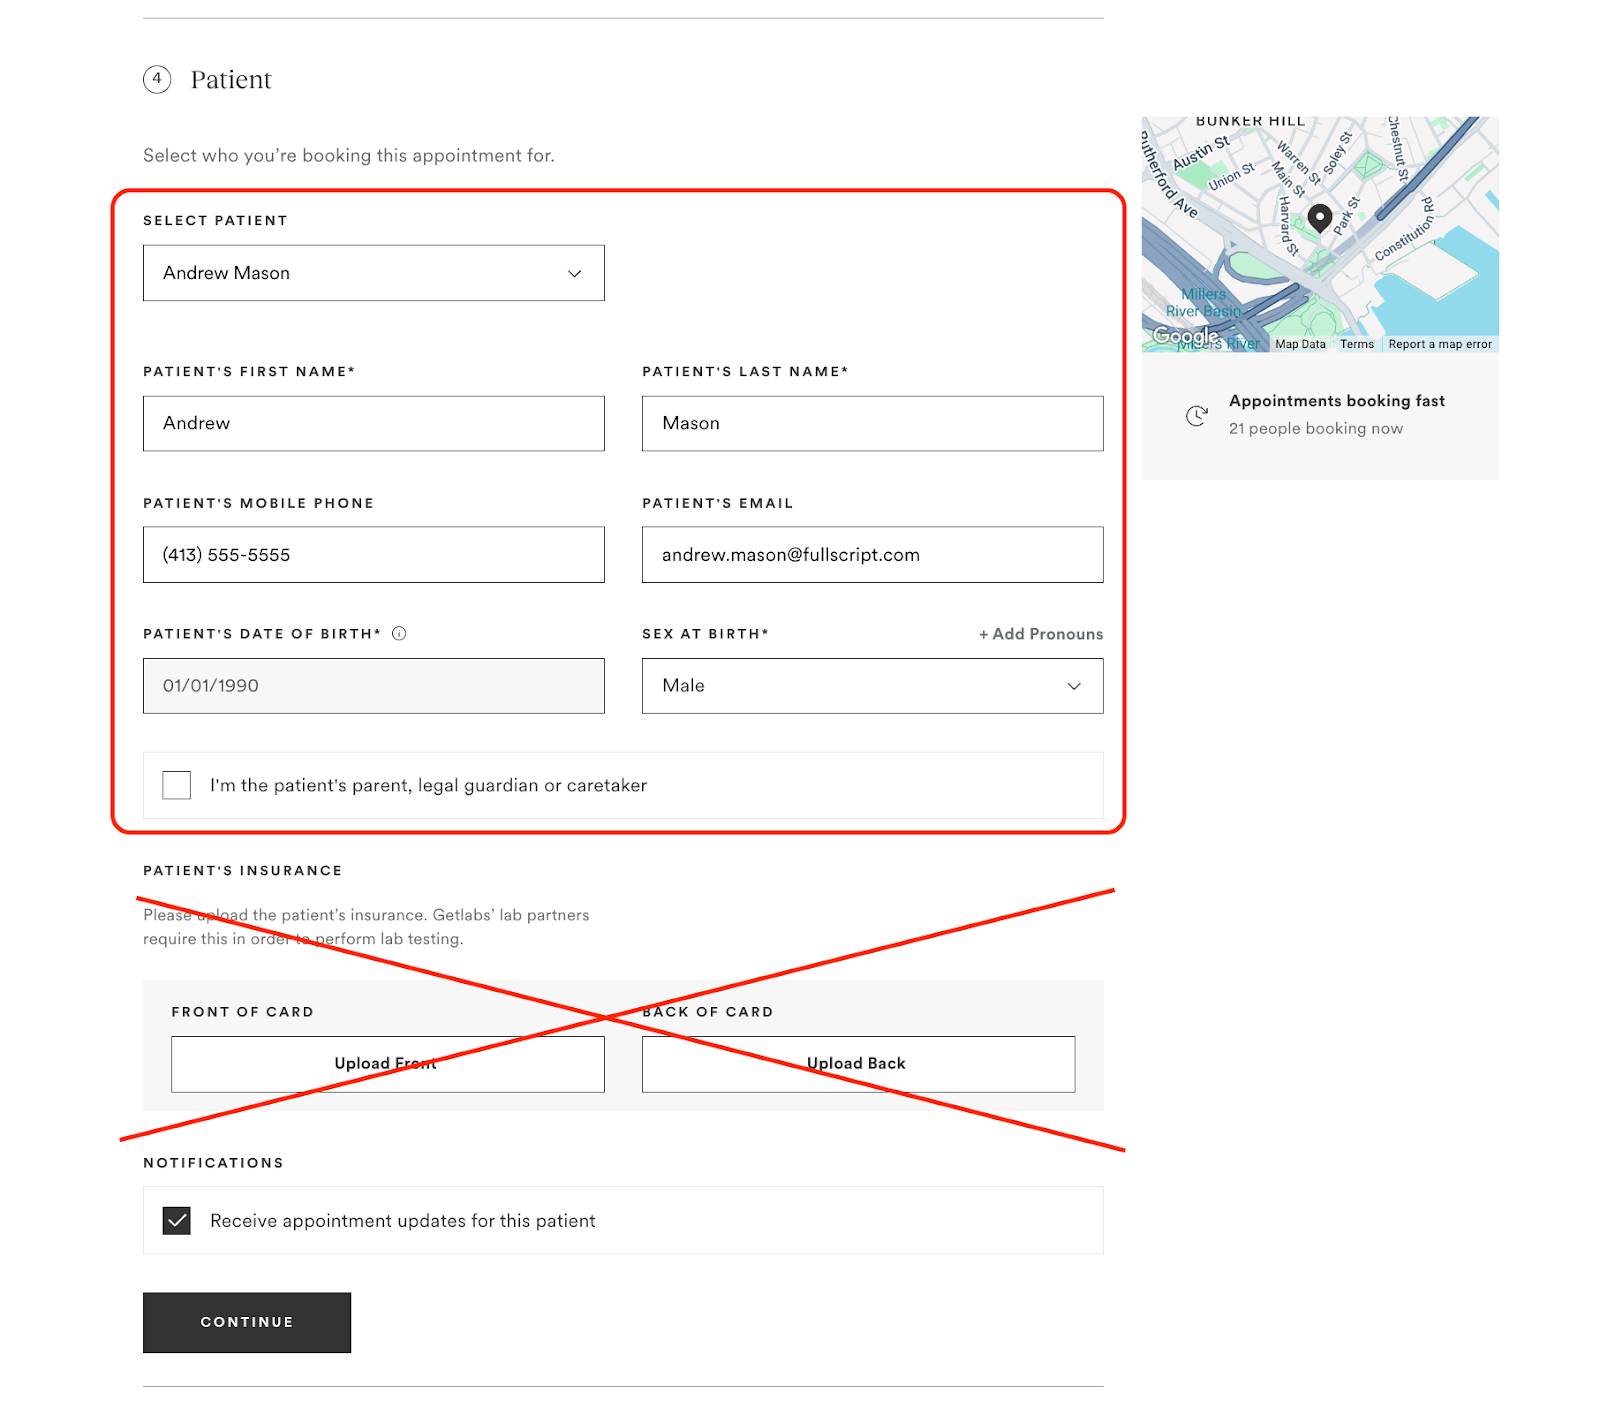Check the parent, legal guardian or caretaker checkbox
The width and height of the screenshot is (1600, 1408).
(x=176, y=785)
